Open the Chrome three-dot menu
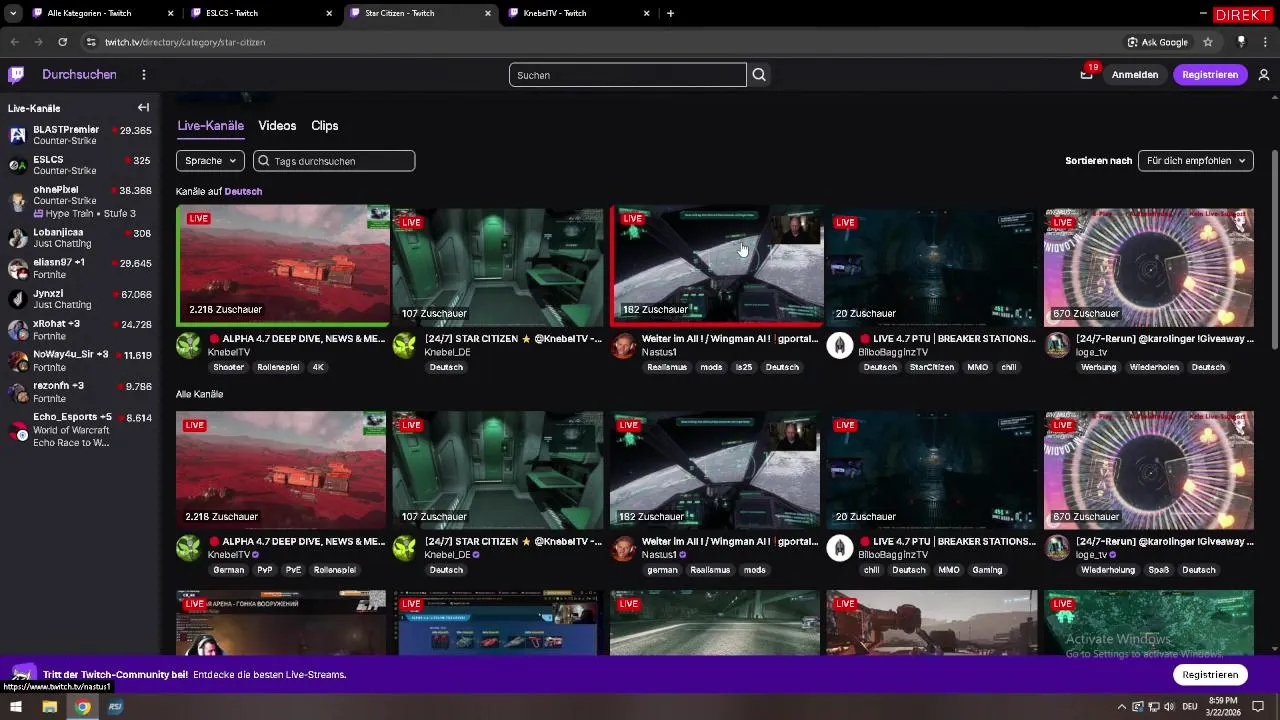1280x720 pixels. coord(1265,42)
